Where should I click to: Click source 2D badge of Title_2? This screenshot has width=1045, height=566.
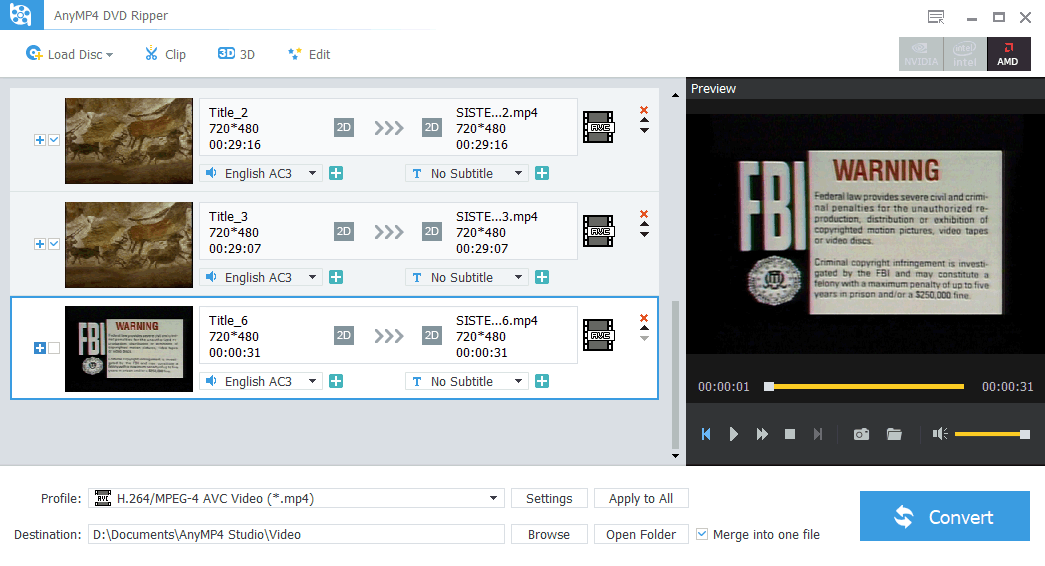[344, 127]
